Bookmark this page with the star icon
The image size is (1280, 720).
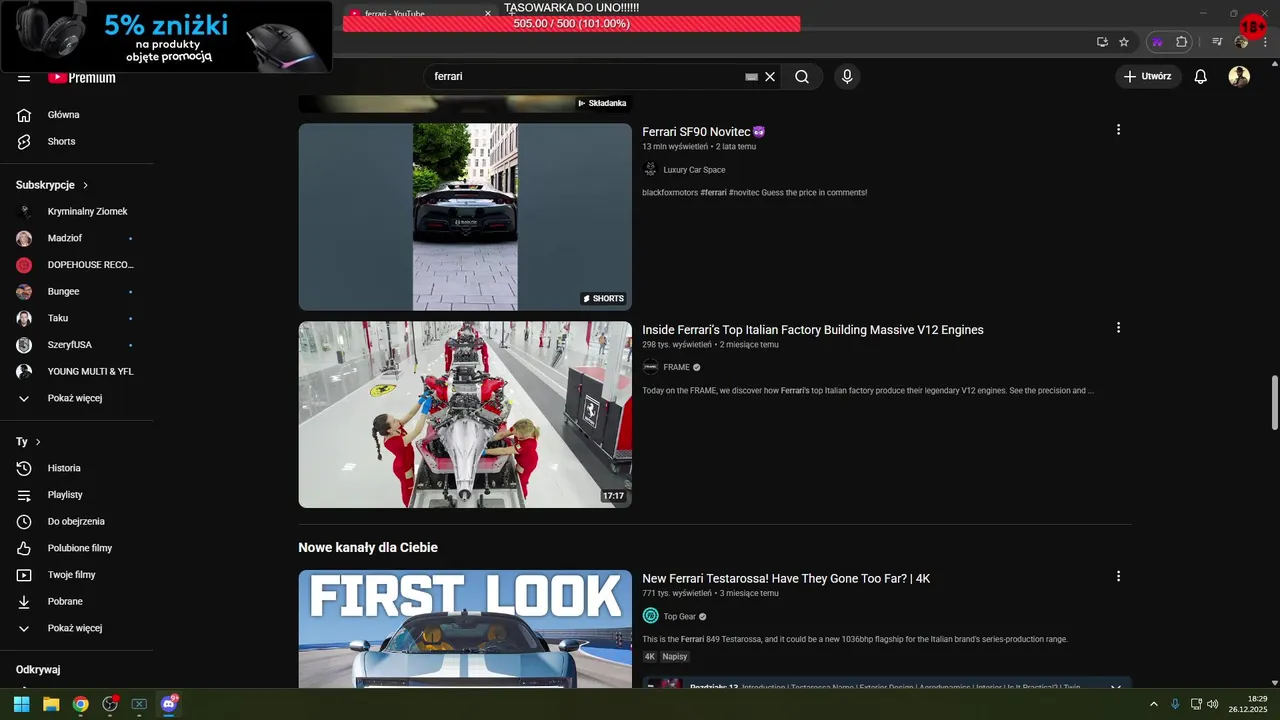1124,42
